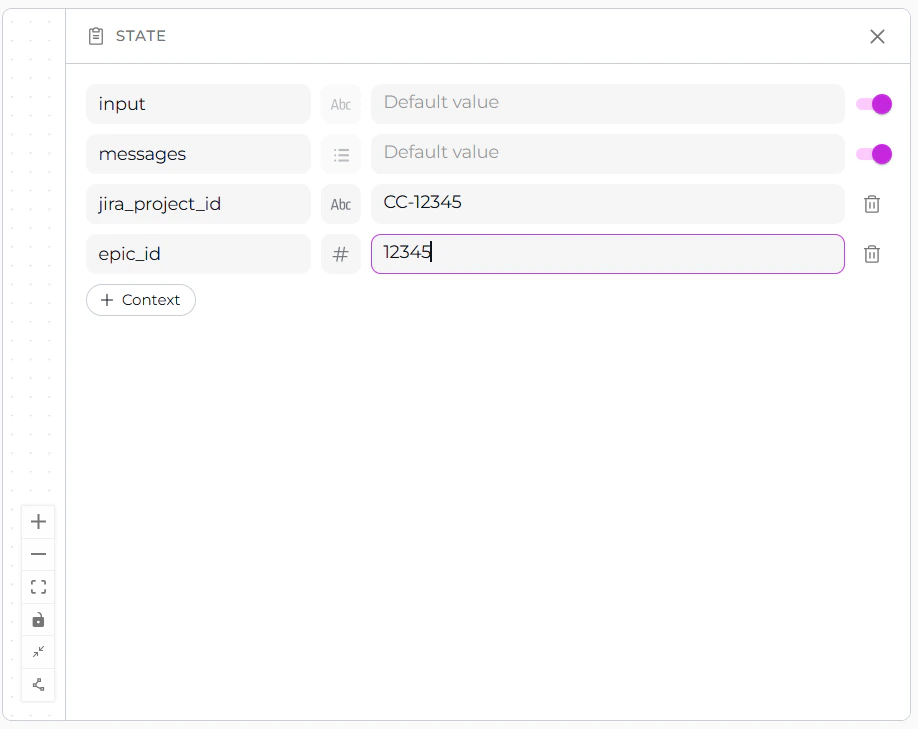The image size is (918, 729).
Task: Close the STATE panel
Action: [877, 36]
